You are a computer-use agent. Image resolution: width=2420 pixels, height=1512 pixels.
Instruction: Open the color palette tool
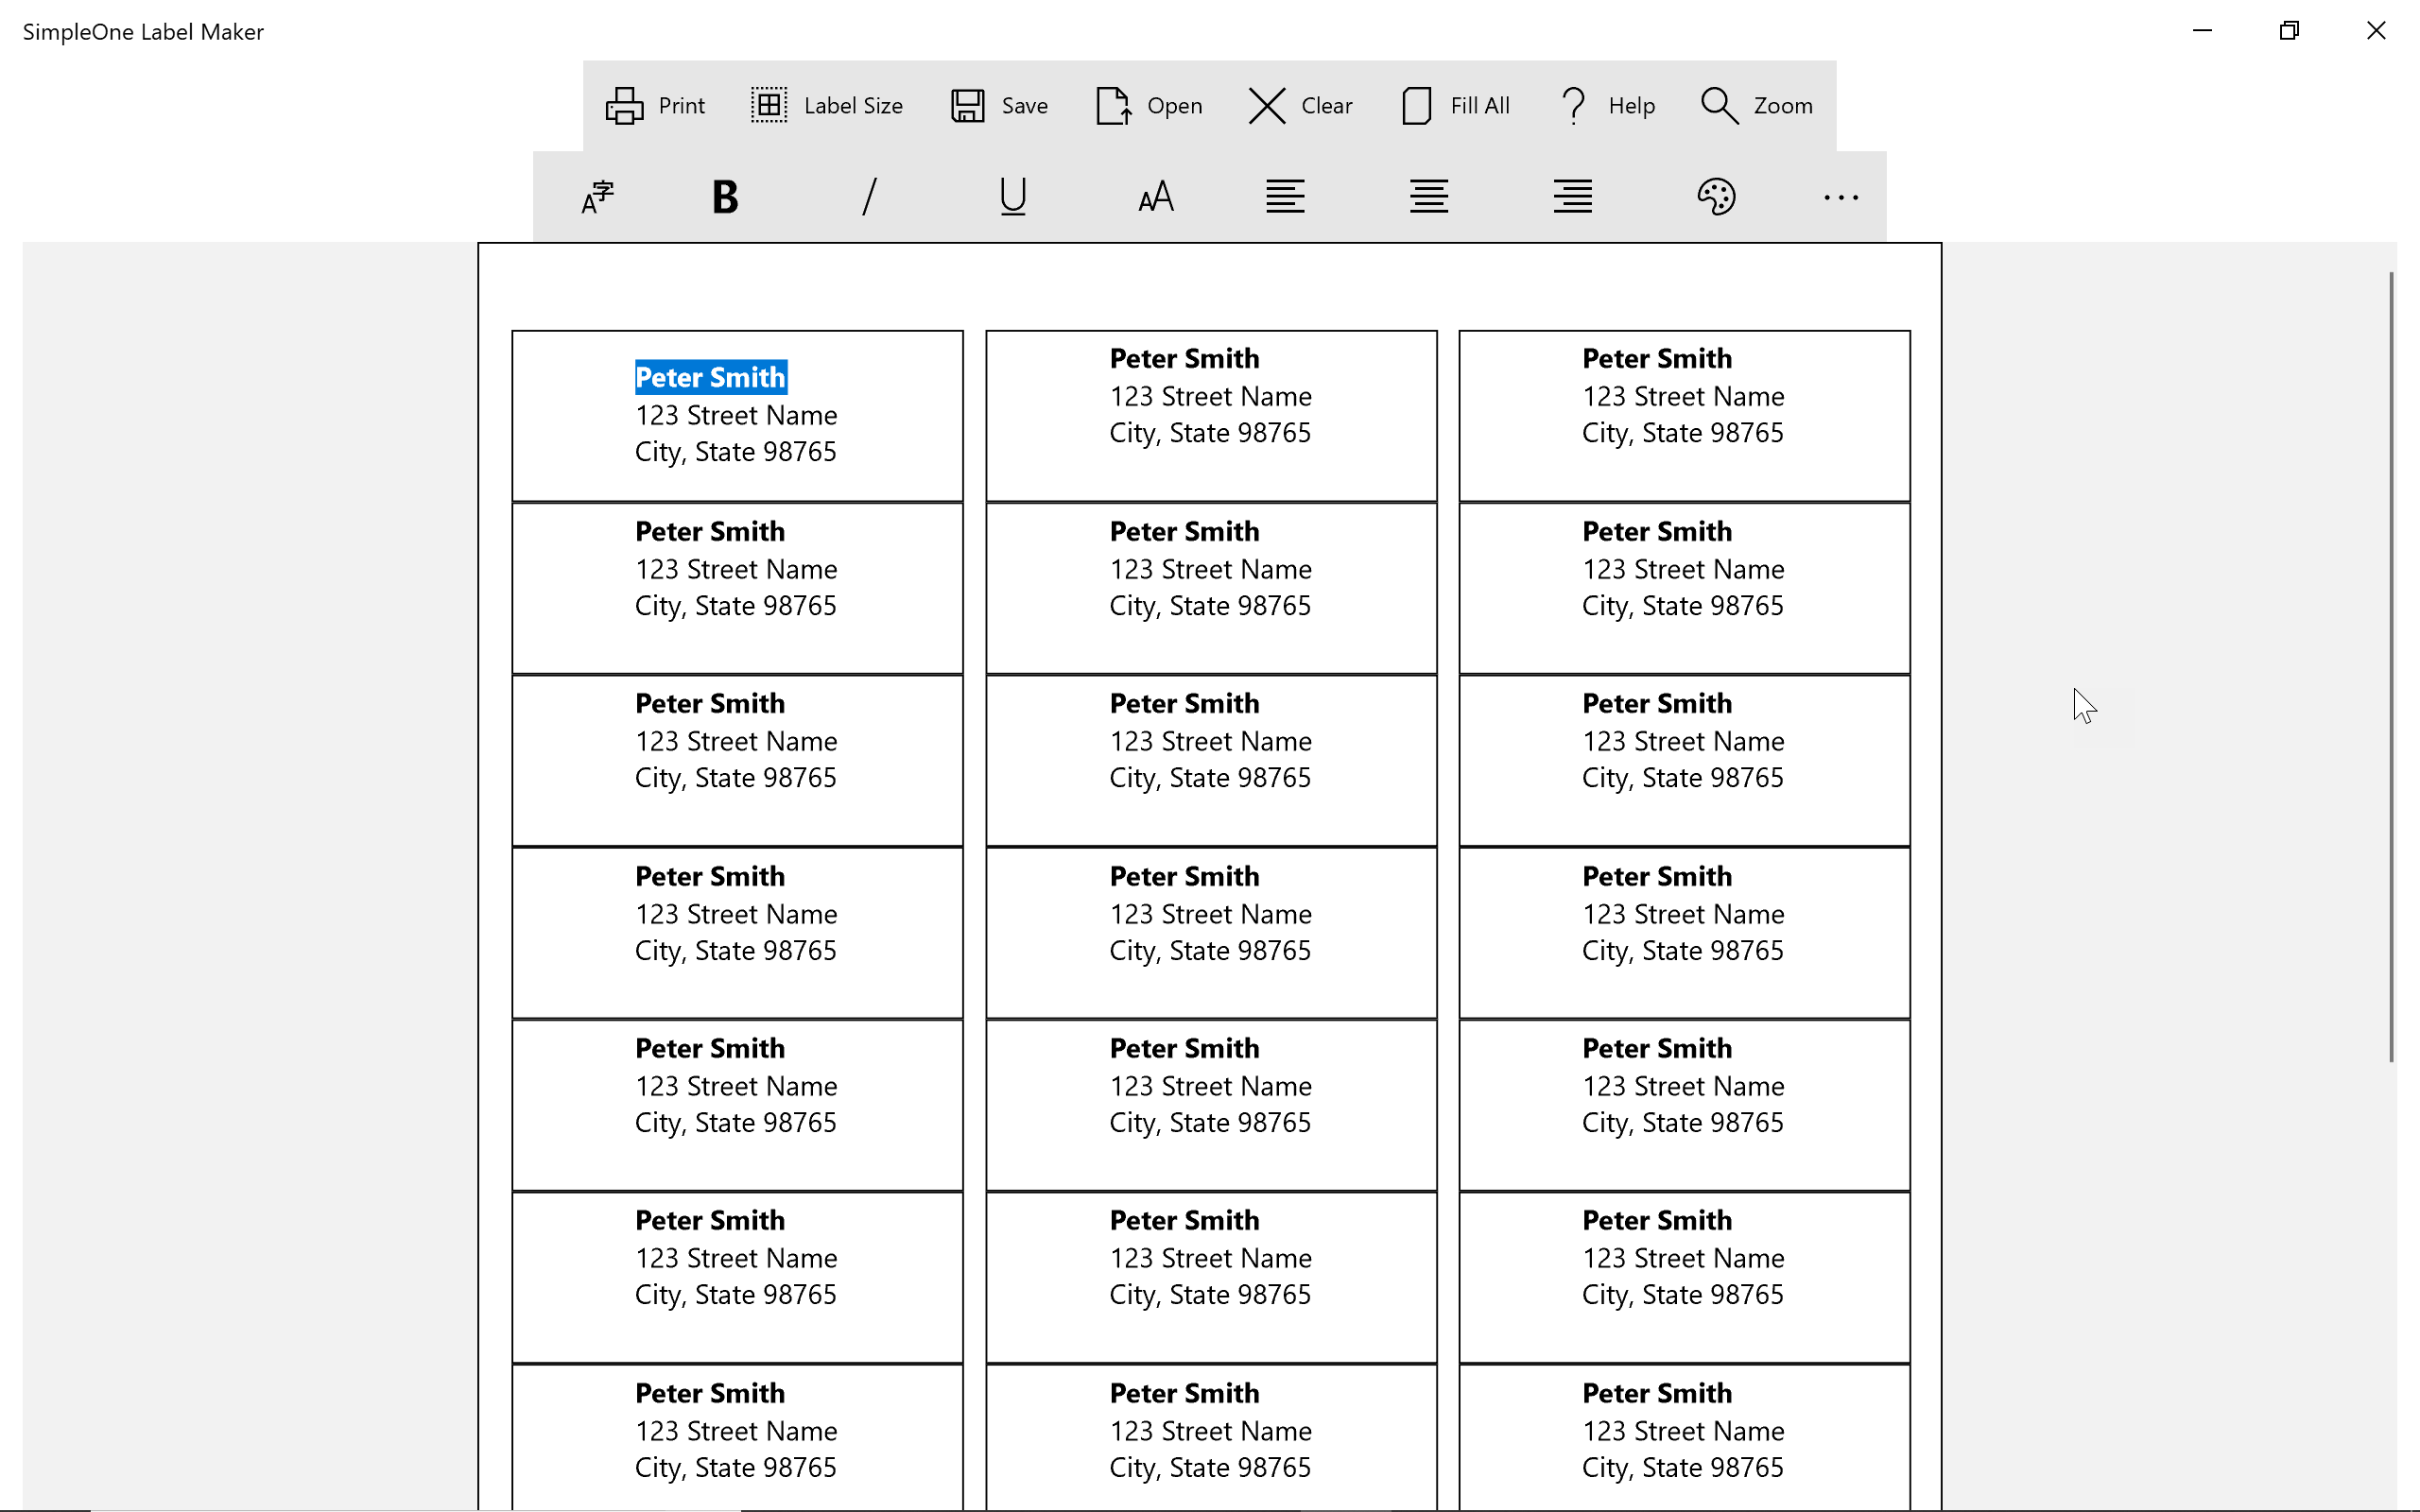click(x=1716, y=195)
